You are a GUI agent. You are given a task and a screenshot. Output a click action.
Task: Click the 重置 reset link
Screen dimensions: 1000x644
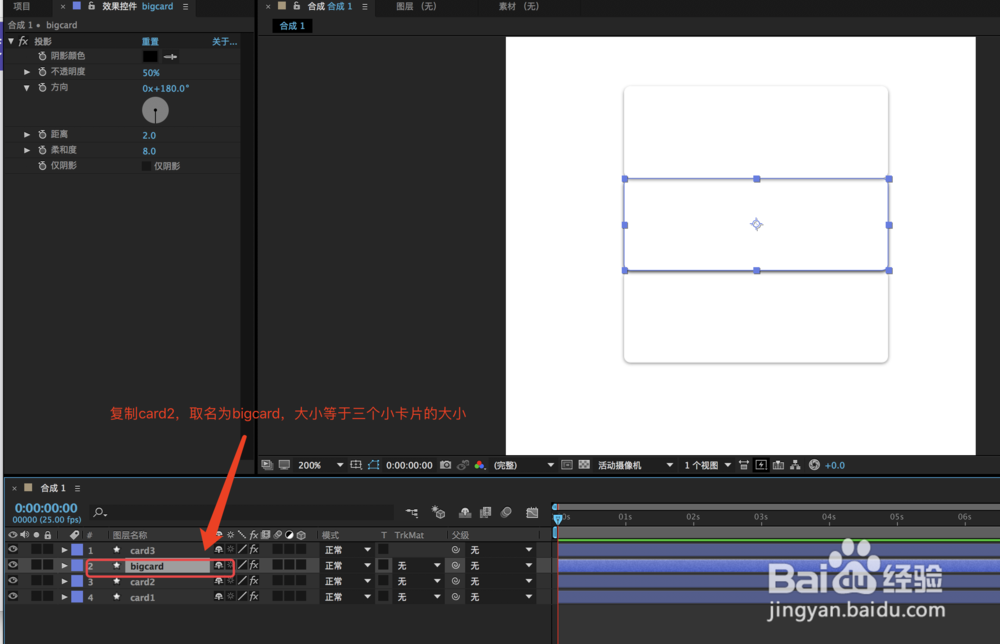(150, 41)
